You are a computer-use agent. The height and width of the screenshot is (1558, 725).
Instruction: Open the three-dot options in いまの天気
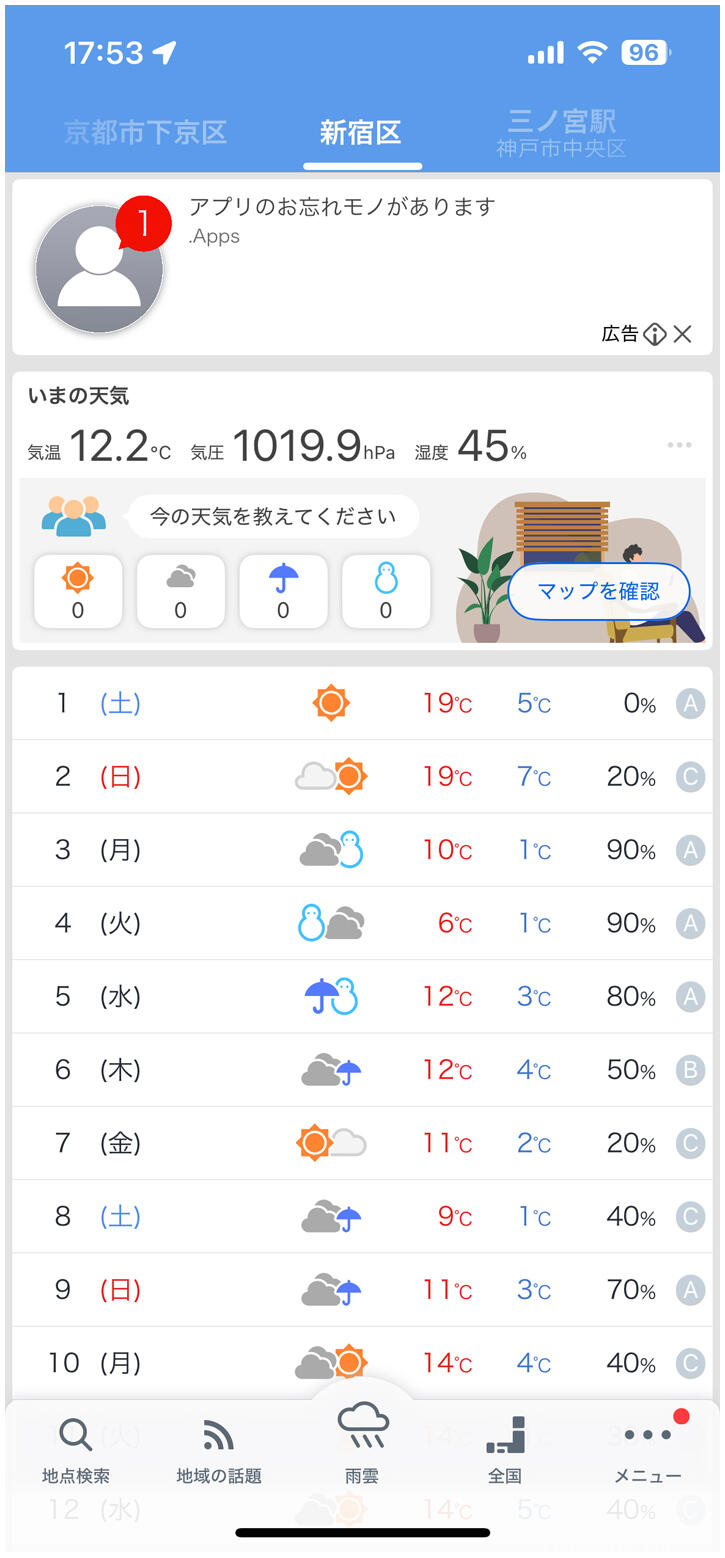pyautogui.click(x=679, y=445)
